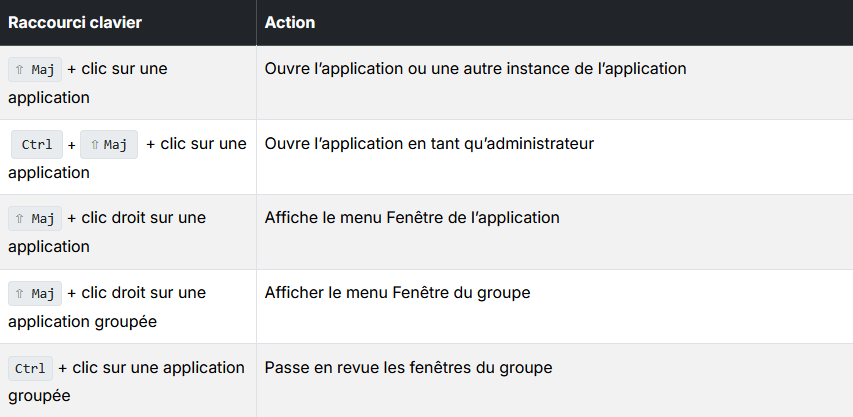Click the Ctrl key badge in the 'Ctrl + Maj' row
Screen dimensions: 853x417
click(36, 145)
